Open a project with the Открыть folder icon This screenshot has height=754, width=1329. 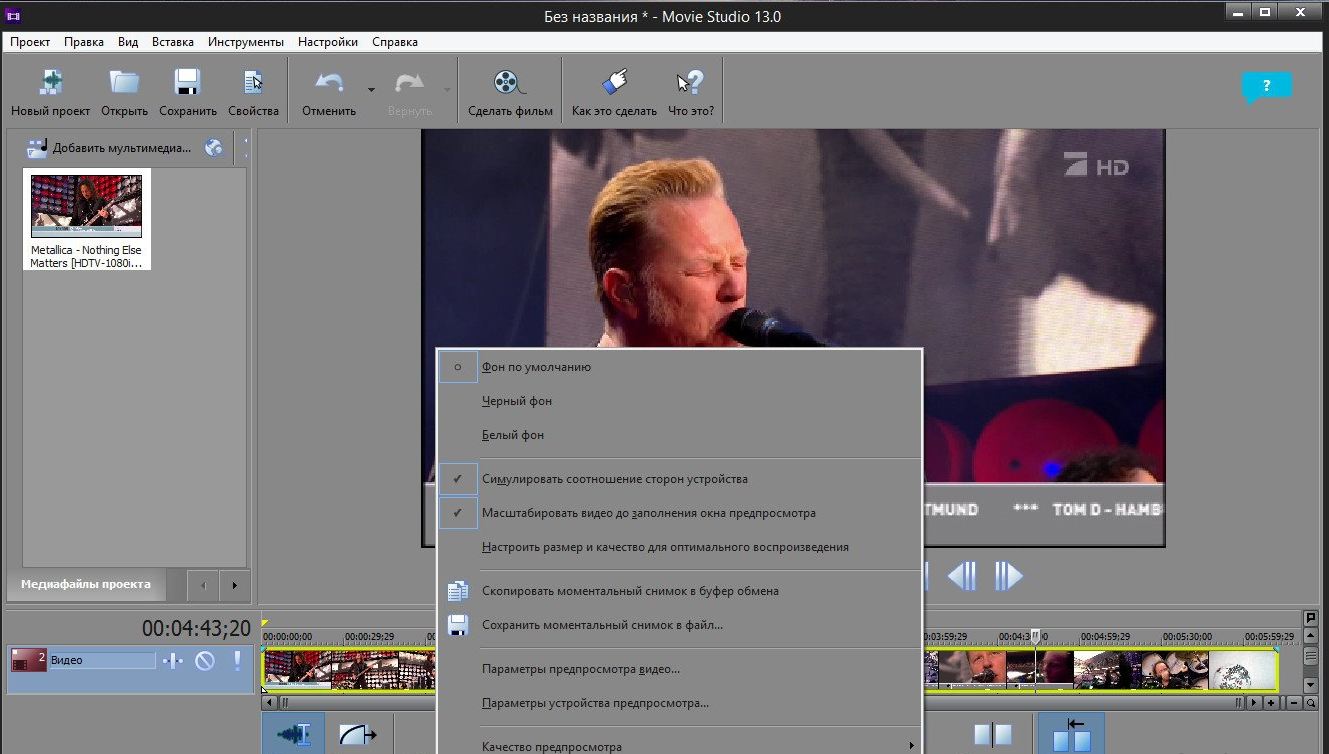124,82
